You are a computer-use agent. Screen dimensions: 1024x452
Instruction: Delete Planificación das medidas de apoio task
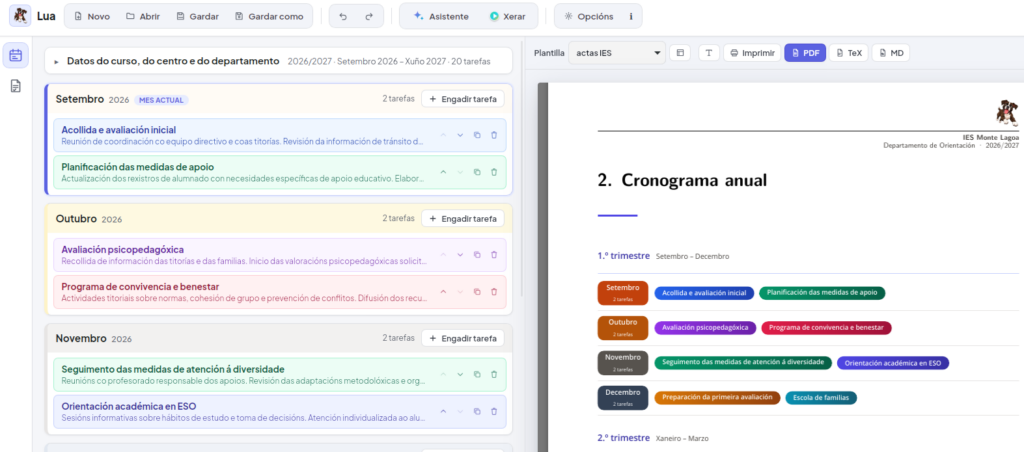coord(494,172)
